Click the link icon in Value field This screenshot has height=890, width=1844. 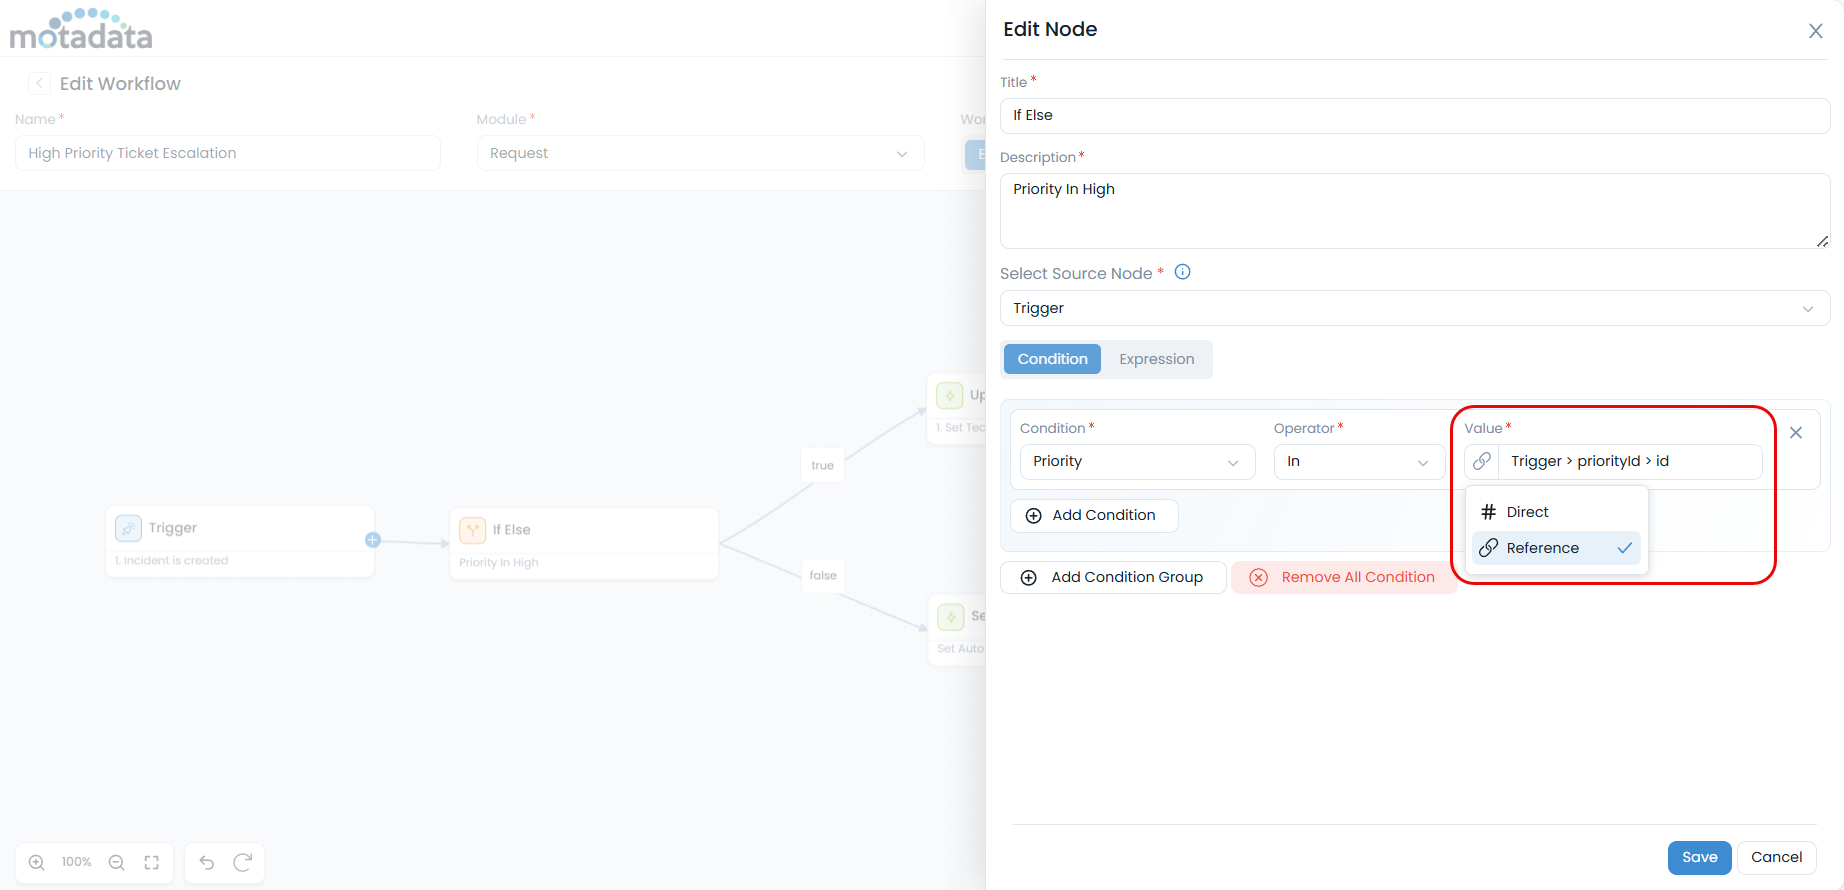click(x=1482, y=461)
